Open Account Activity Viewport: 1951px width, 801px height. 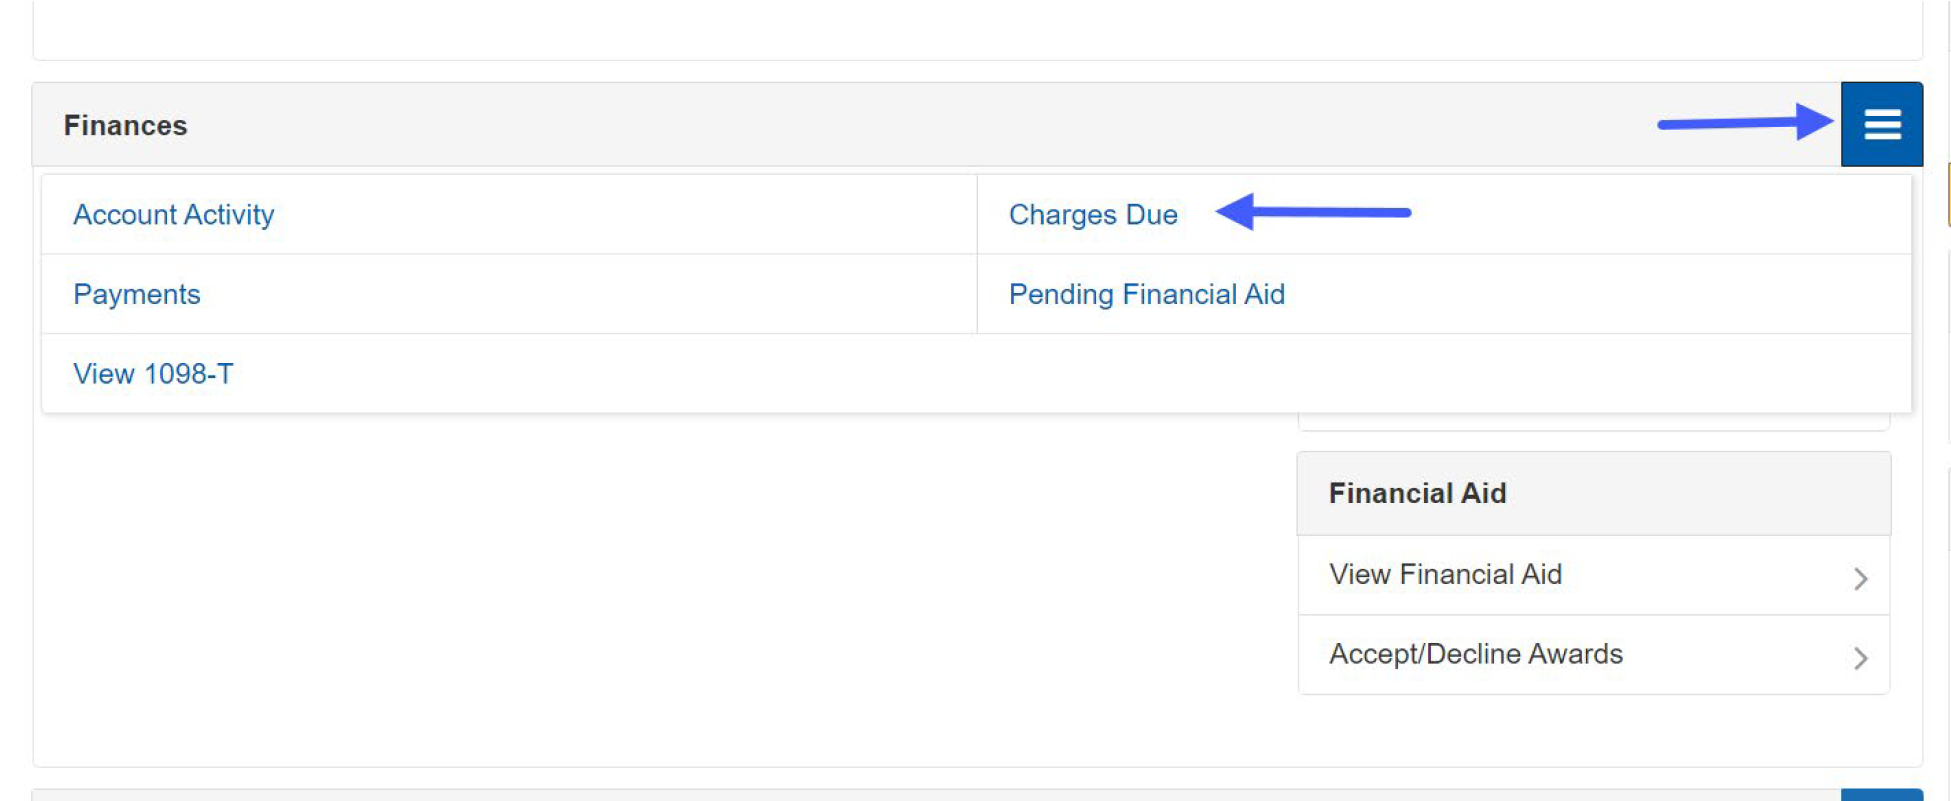[173, 214]
